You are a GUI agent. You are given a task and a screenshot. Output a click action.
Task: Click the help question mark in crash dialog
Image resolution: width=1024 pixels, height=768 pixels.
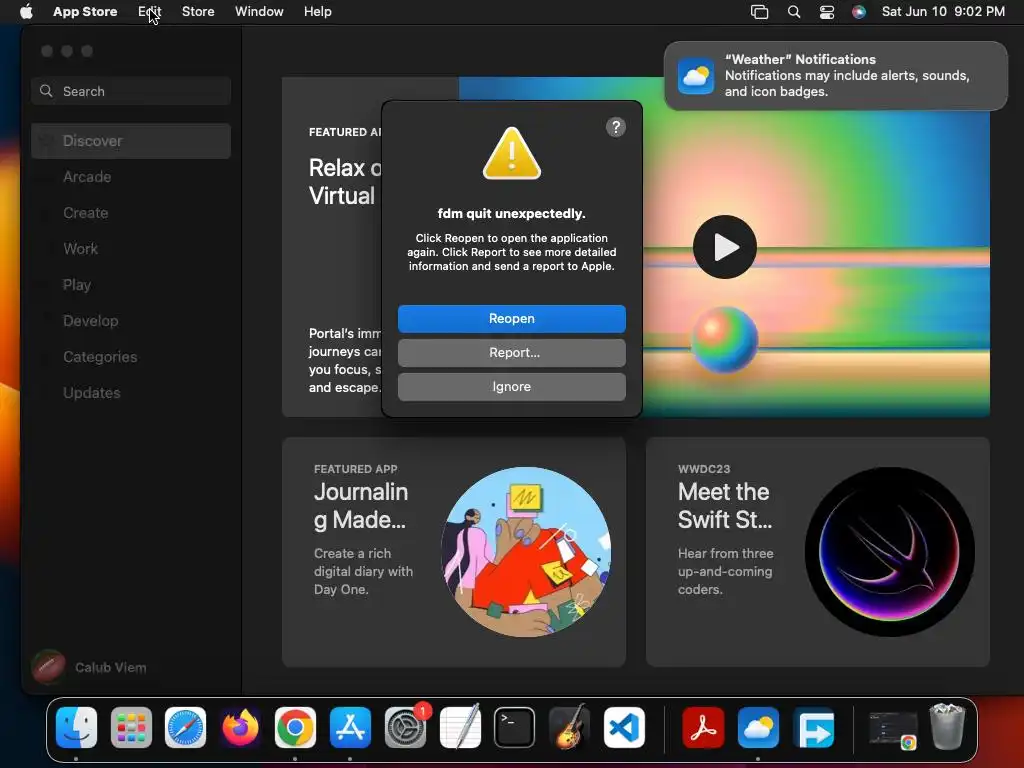(x=615, y=127)
